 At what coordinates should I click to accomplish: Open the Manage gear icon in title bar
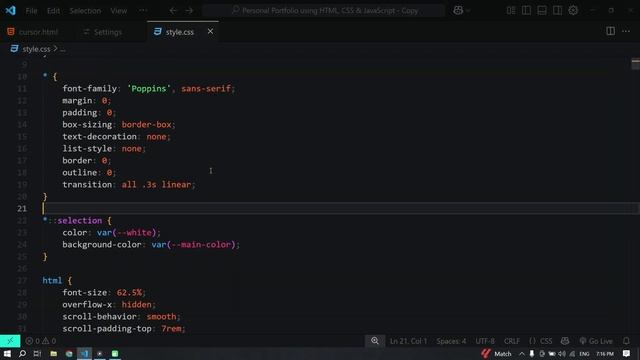coord(573,11)
